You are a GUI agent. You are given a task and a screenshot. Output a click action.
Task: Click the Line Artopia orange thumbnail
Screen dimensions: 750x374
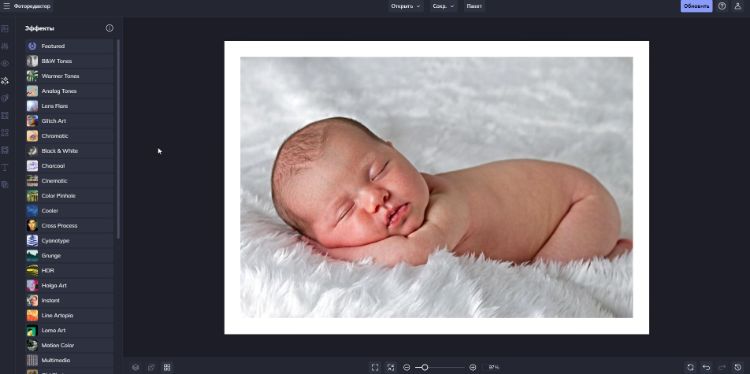coord(32,315)
